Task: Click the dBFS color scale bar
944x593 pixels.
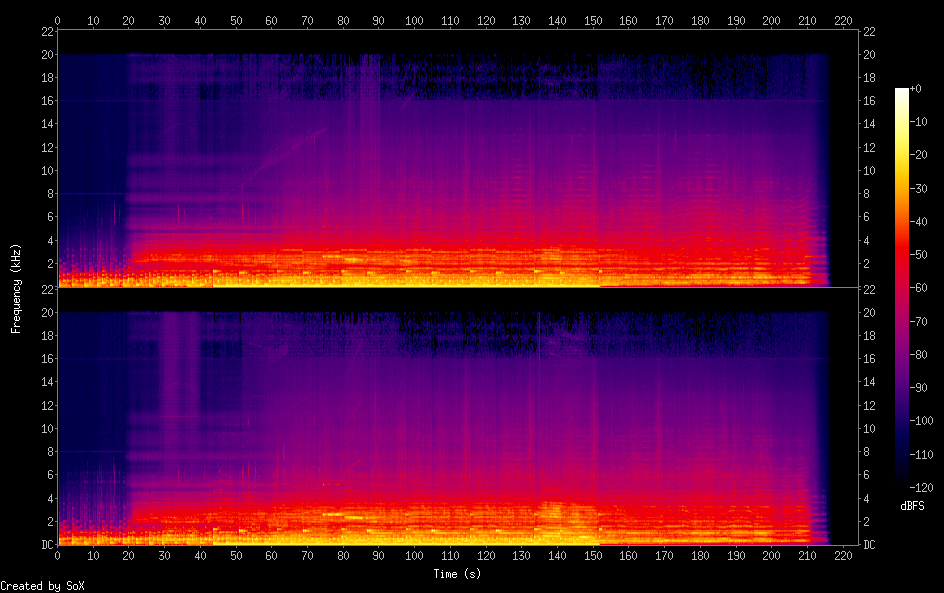Action: (x=902, y=288)
